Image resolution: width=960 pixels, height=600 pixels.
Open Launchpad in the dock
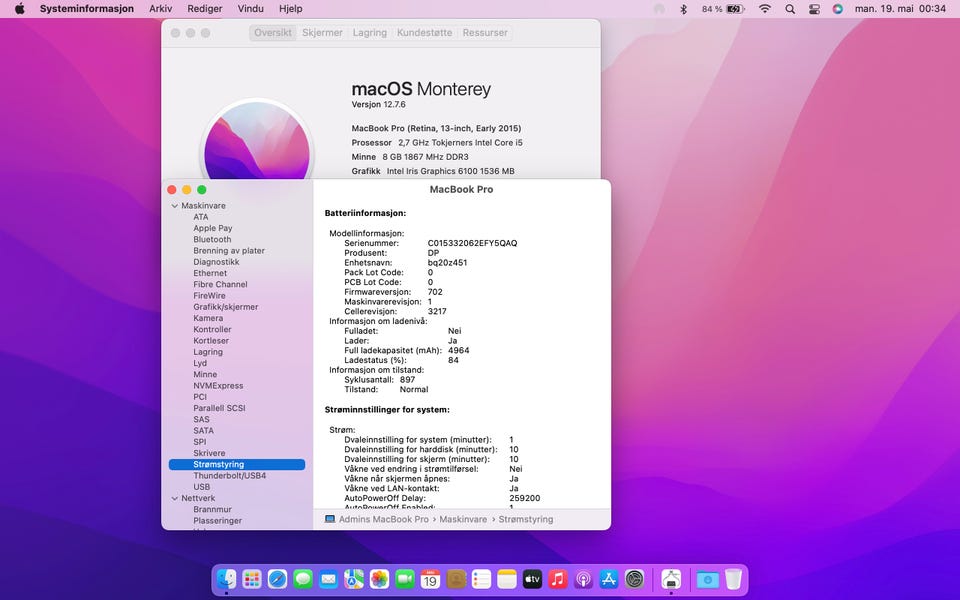point(252,579)
